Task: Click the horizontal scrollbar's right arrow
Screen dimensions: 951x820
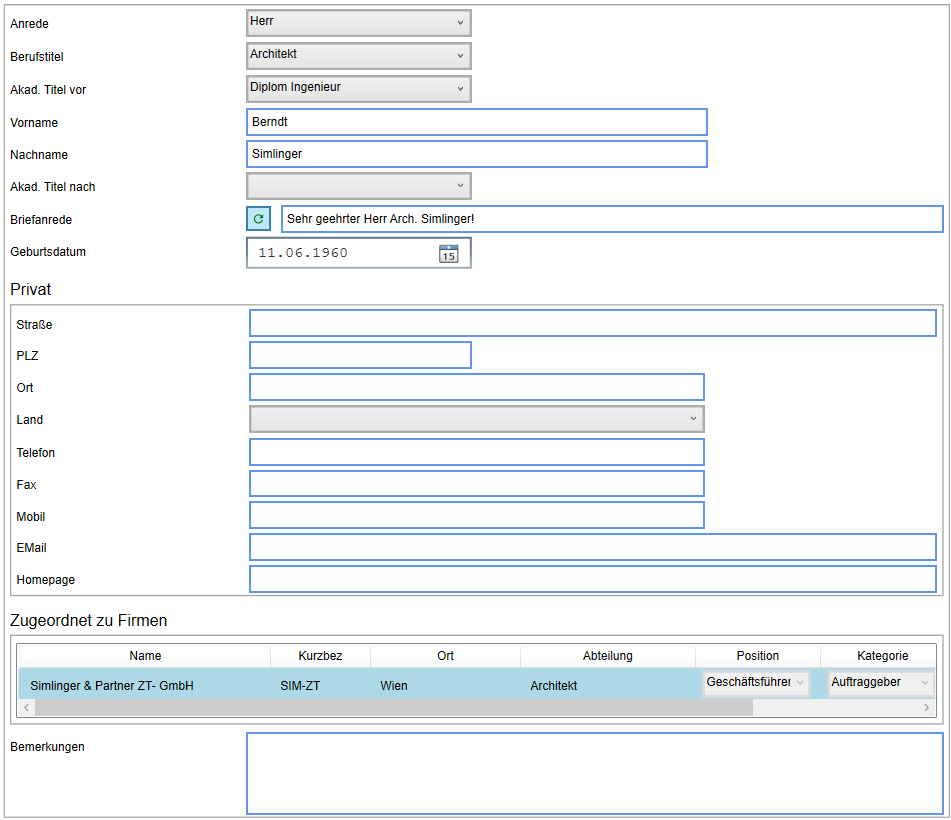Action: [x=926, y=707]
